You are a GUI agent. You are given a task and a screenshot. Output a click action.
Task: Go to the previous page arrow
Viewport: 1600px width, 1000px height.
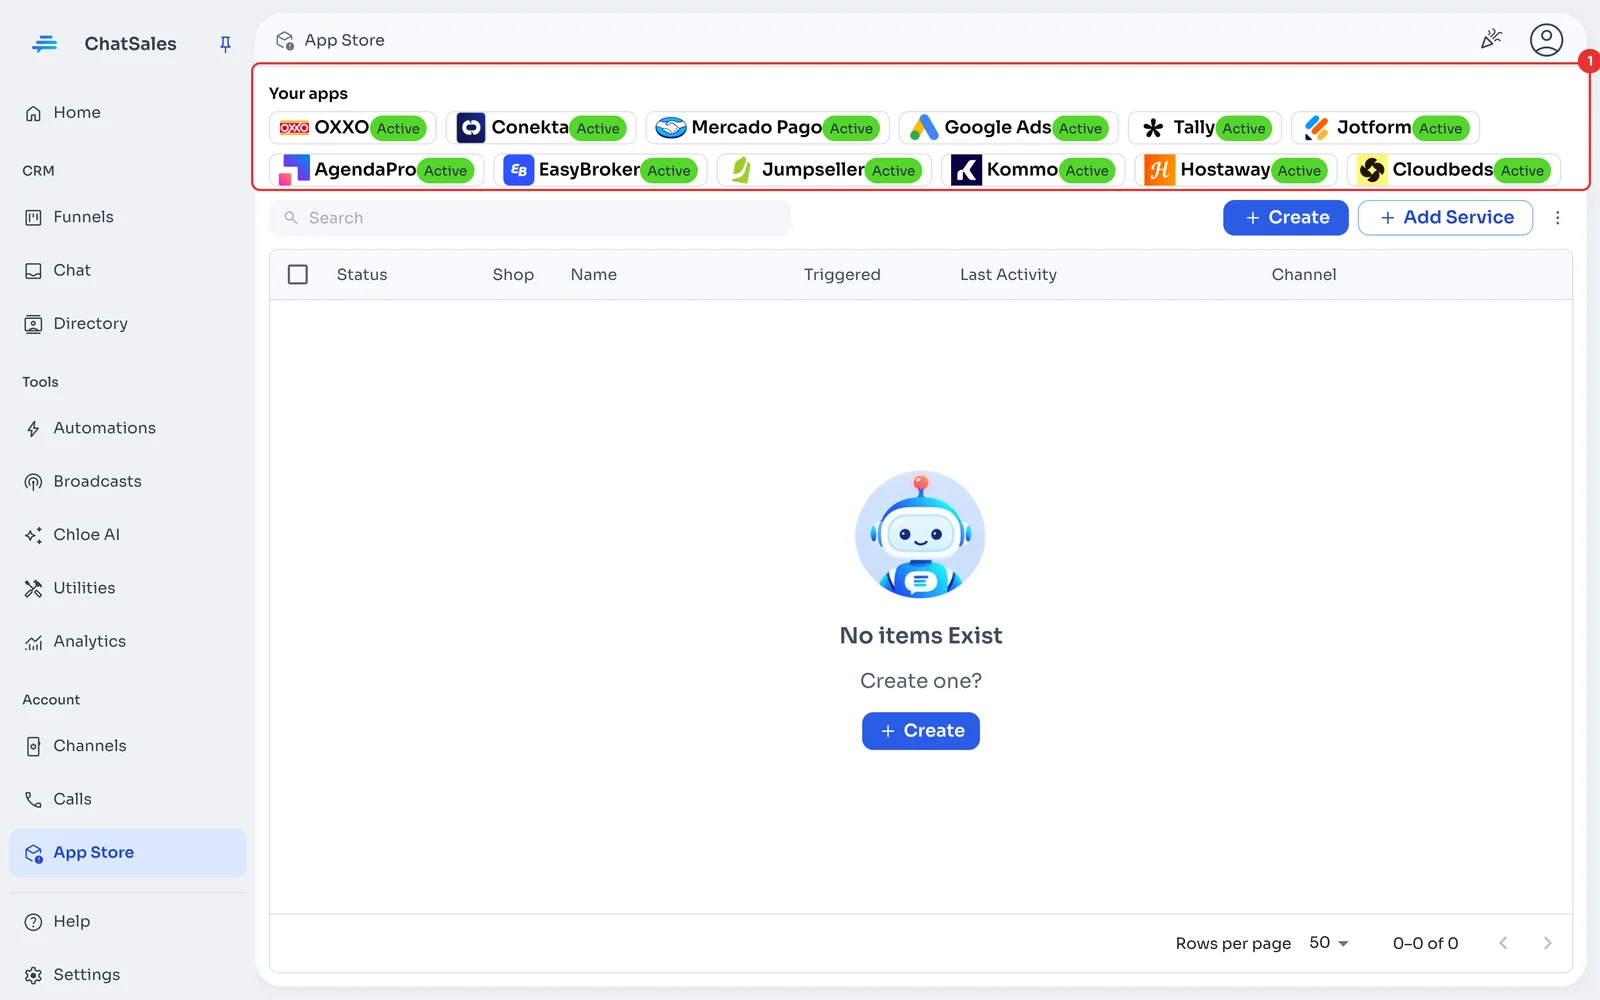(x=1503, y=943)
